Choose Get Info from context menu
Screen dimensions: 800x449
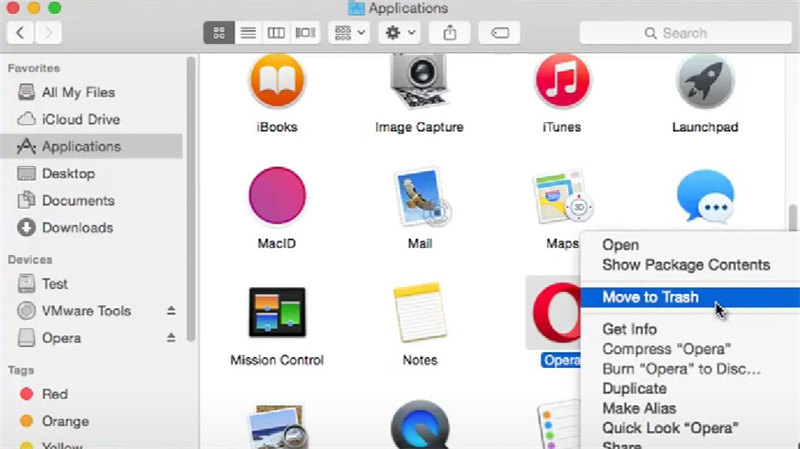[x=690, y=329]
